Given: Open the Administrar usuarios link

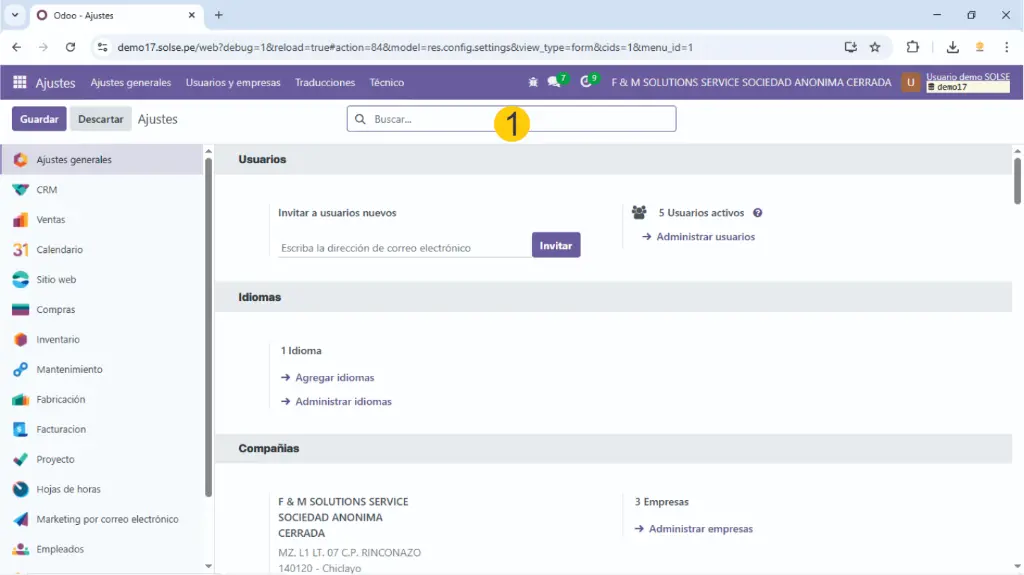Looking at the screenshot, I should tap(705, 237).
